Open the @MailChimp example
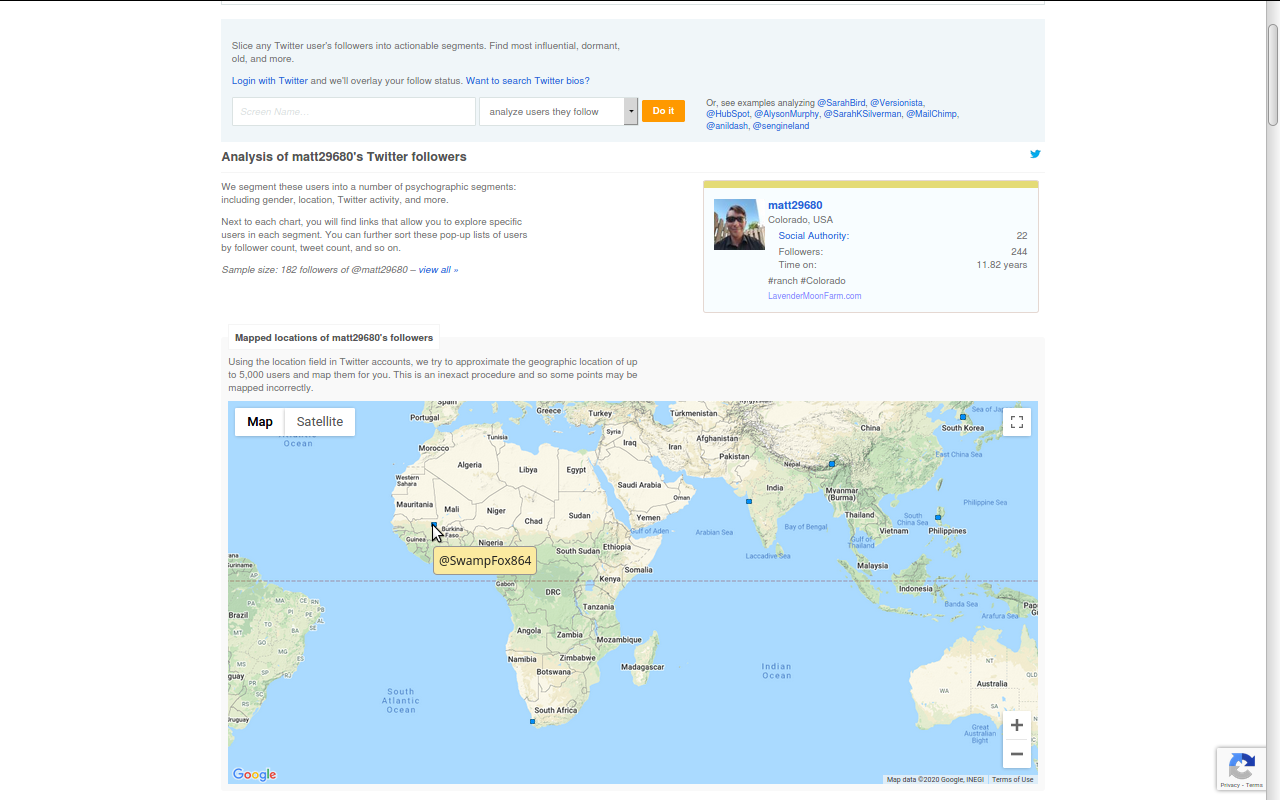The image size is (1280, 800). [932, 114]
